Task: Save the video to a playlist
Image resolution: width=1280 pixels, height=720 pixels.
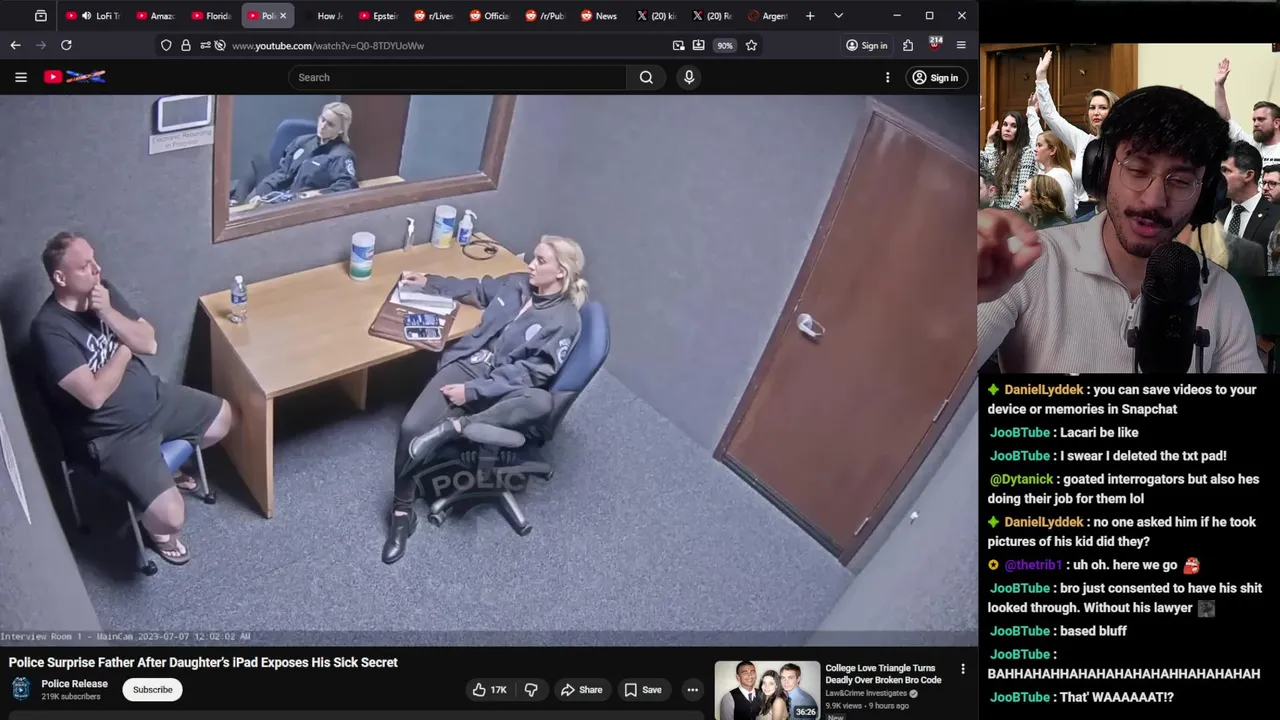Action: [643, 689]
